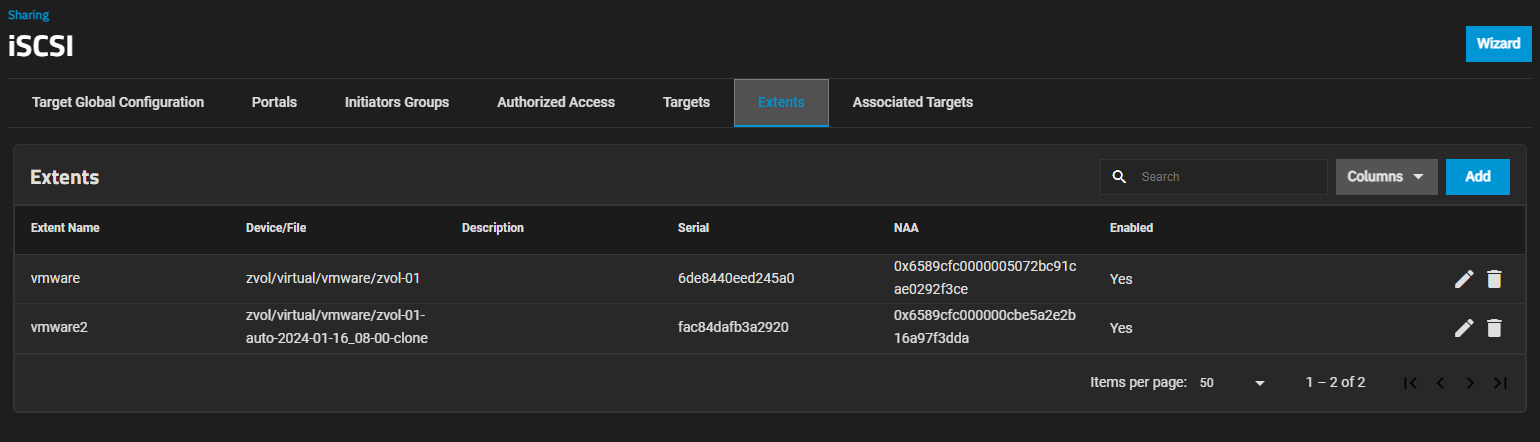Screen dimensions: 1540x442
Task: Click the Sharing breadcrumb link
Action: pos(28,15)
